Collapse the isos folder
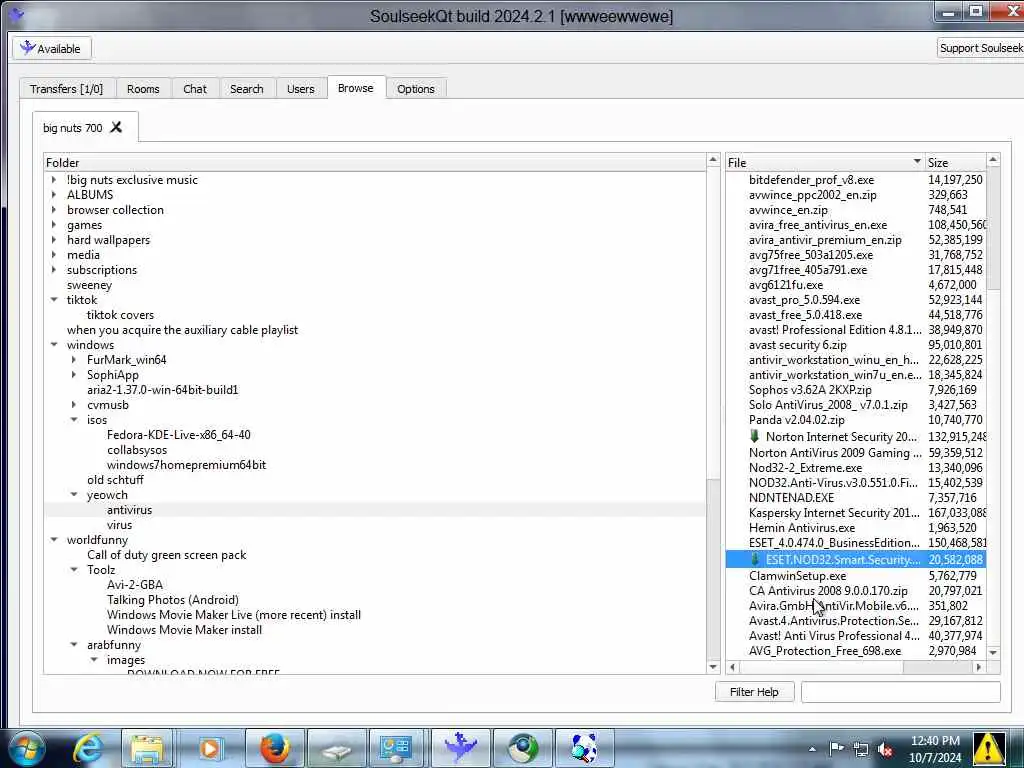This screenshot has width=1024, height=768. (74, 420)
